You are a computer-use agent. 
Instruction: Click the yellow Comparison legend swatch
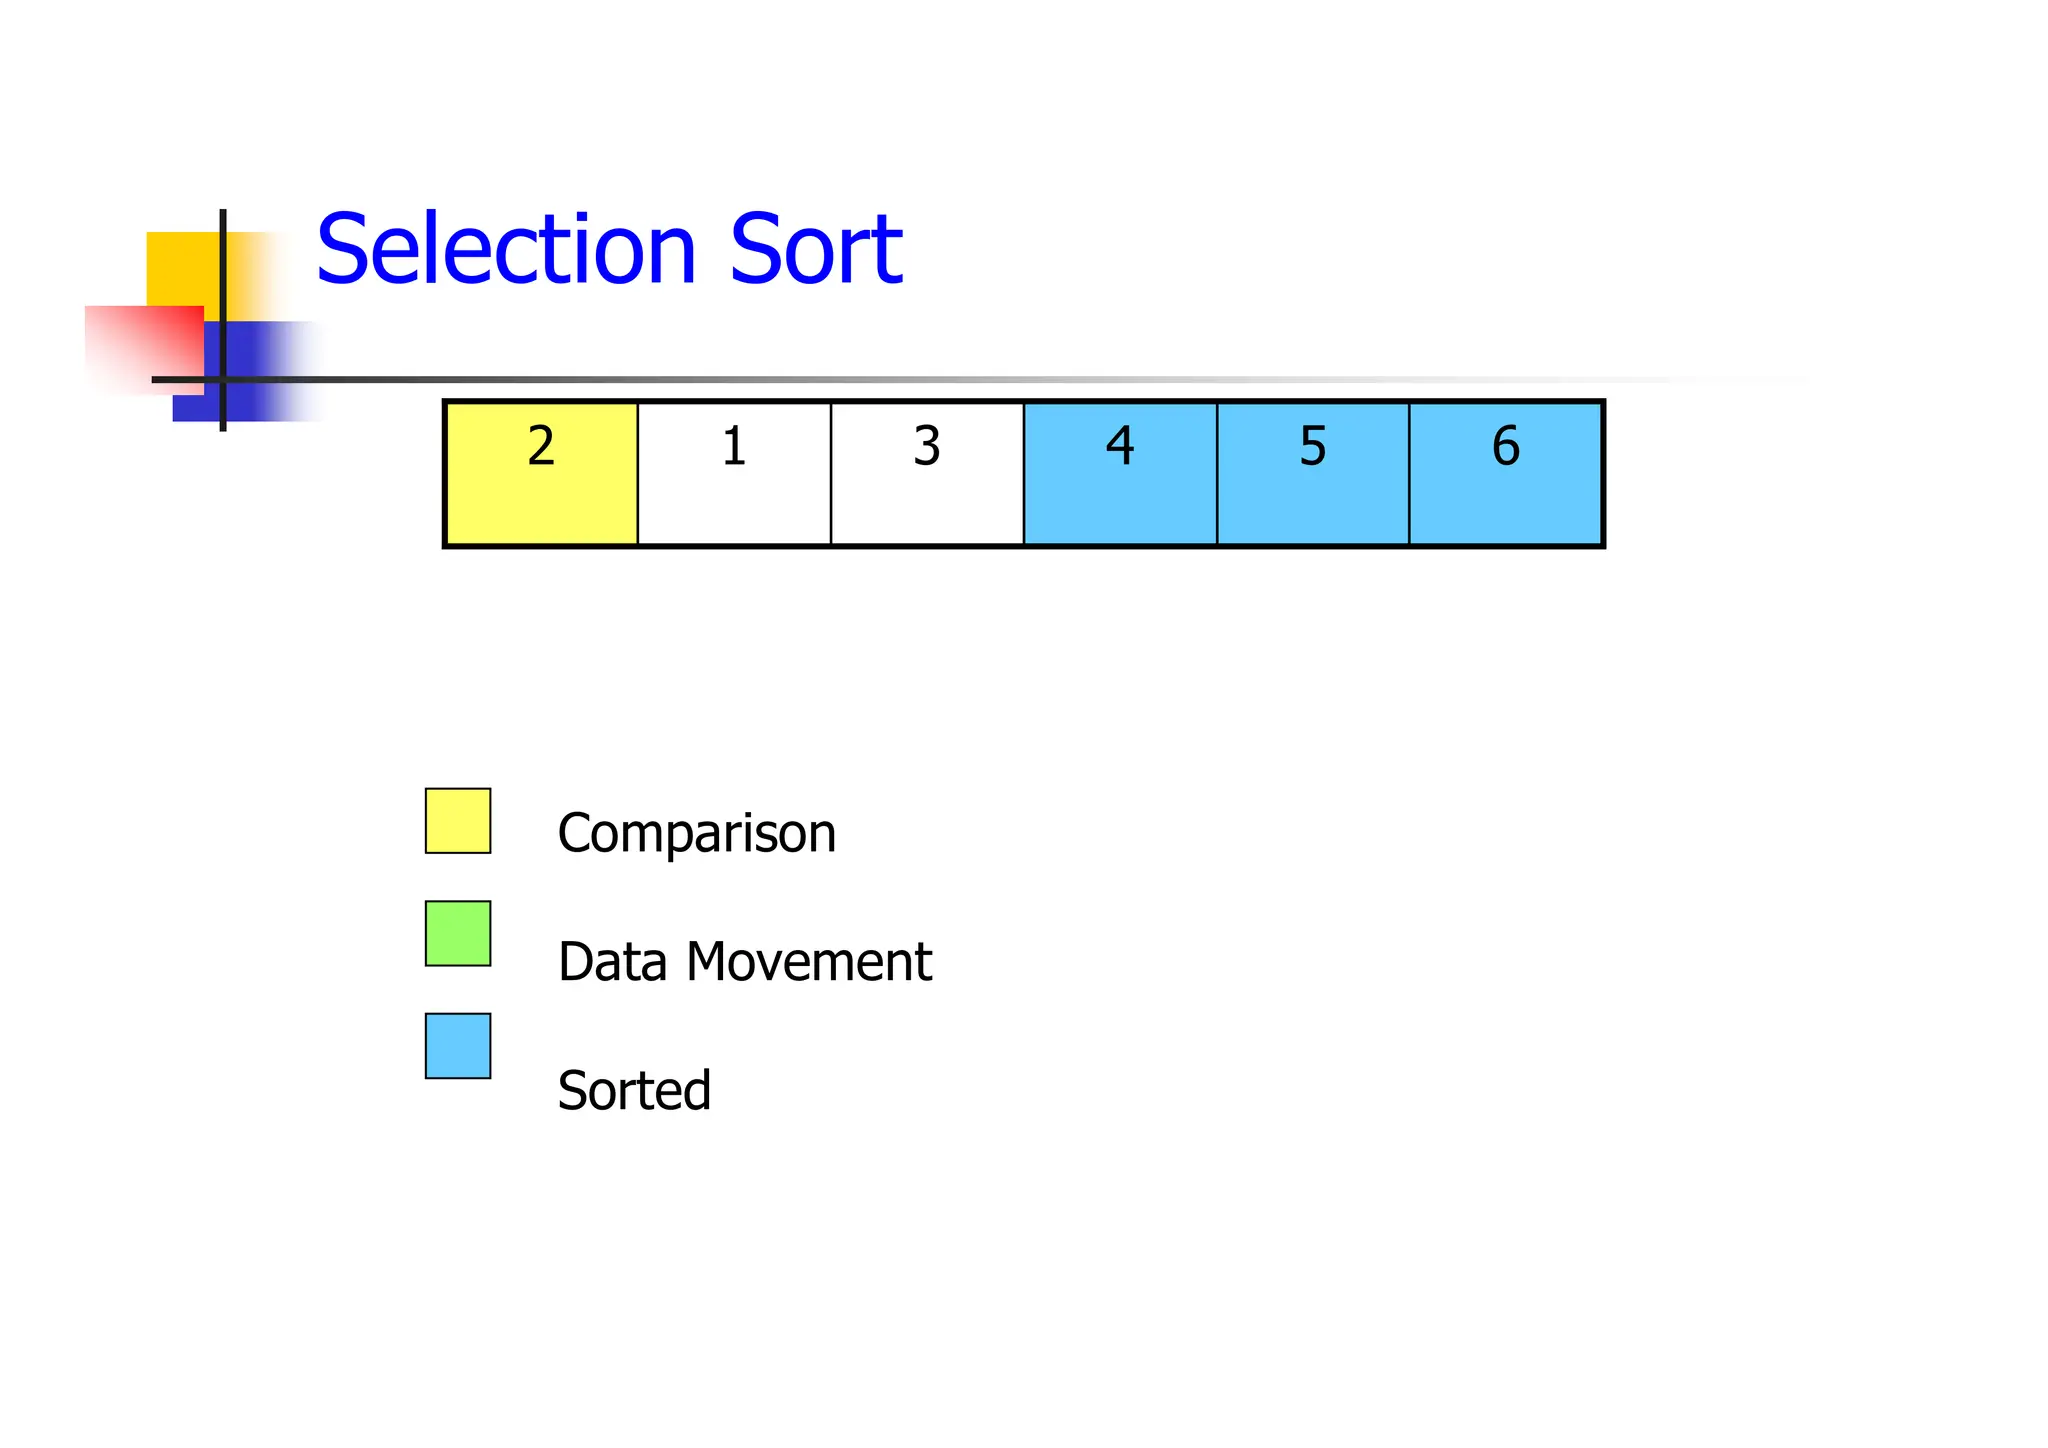(x=458, y=821)
